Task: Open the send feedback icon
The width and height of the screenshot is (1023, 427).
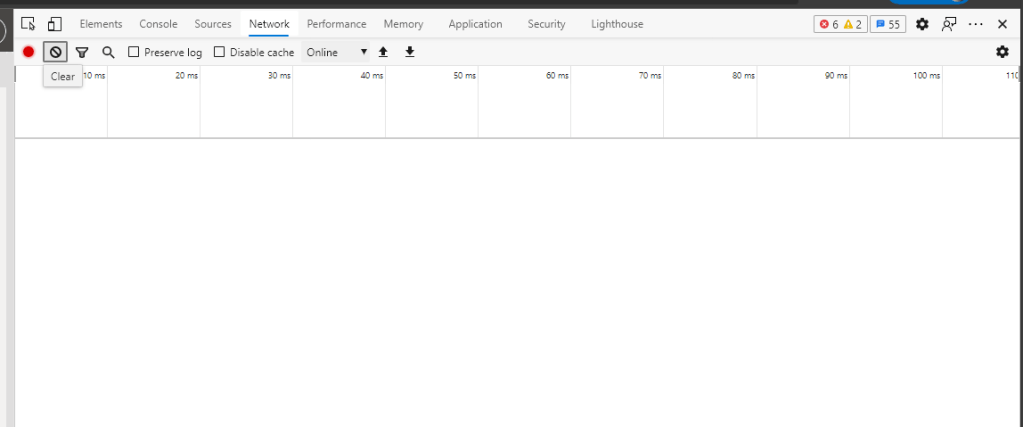Action: (x=949, y=24)
